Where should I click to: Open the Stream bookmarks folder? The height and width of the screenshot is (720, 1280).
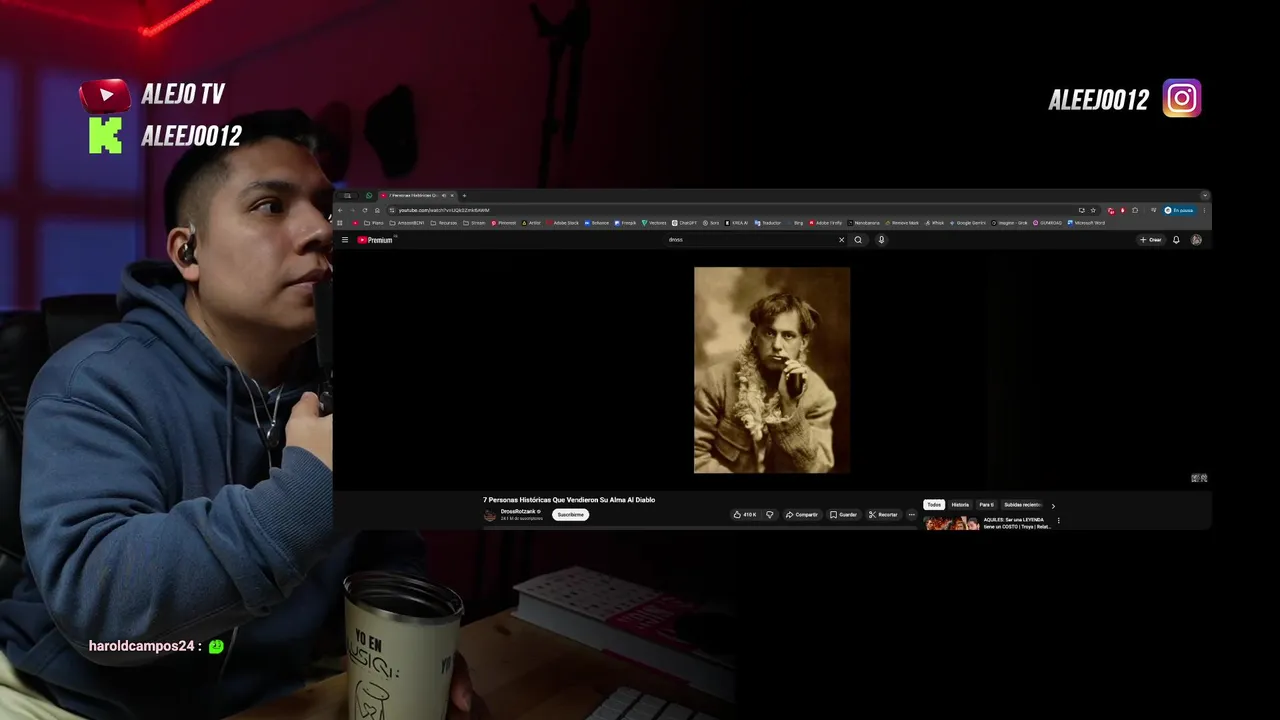pos(474,223)
